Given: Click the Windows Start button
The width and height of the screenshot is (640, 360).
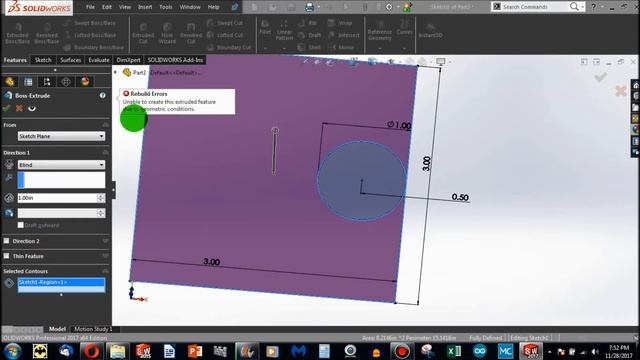Looking at the screenshot, I should [13, 351].
